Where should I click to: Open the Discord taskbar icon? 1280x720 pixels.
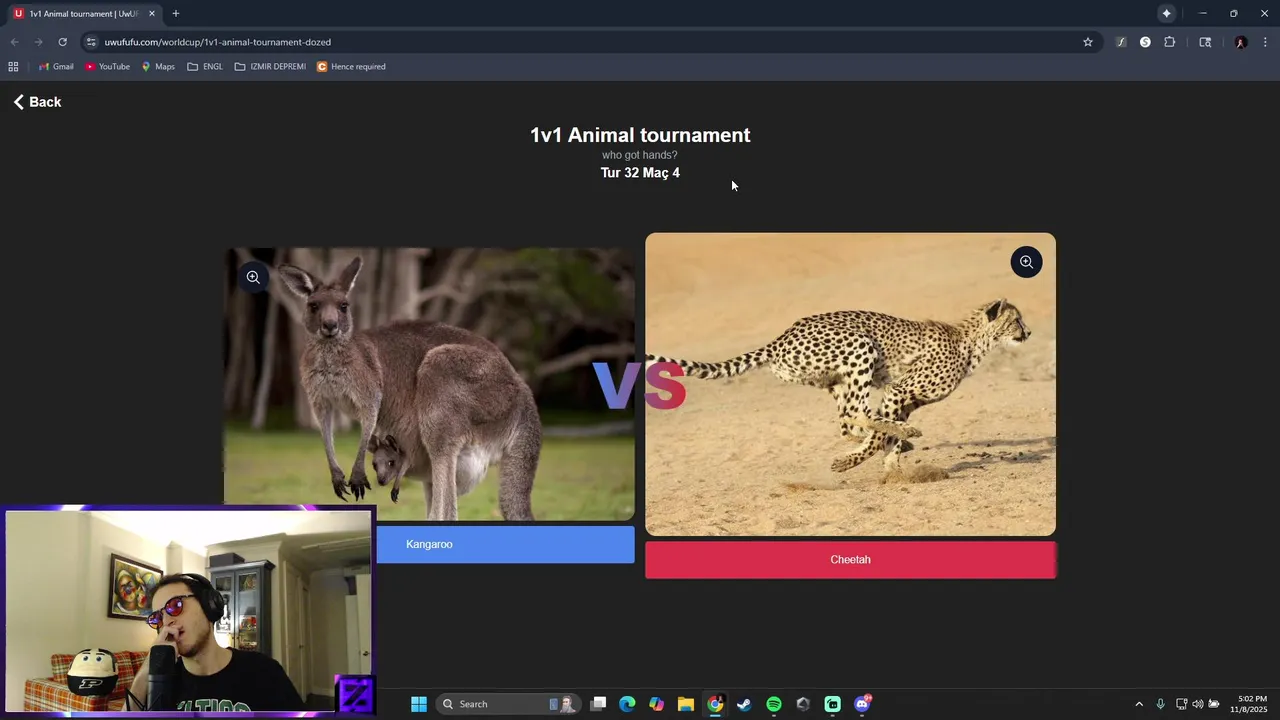(x=862, y=704)
